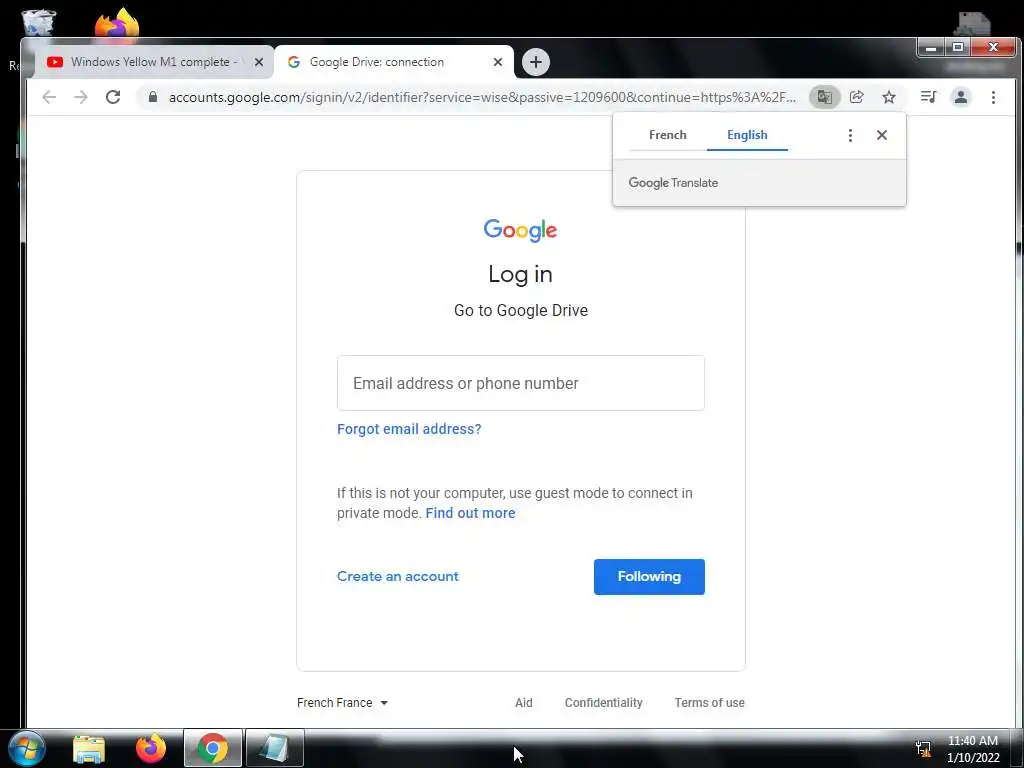Open Chrome's three-dot main menu
The width and height of the screenshot is (1024, 768).
point(993,97)
